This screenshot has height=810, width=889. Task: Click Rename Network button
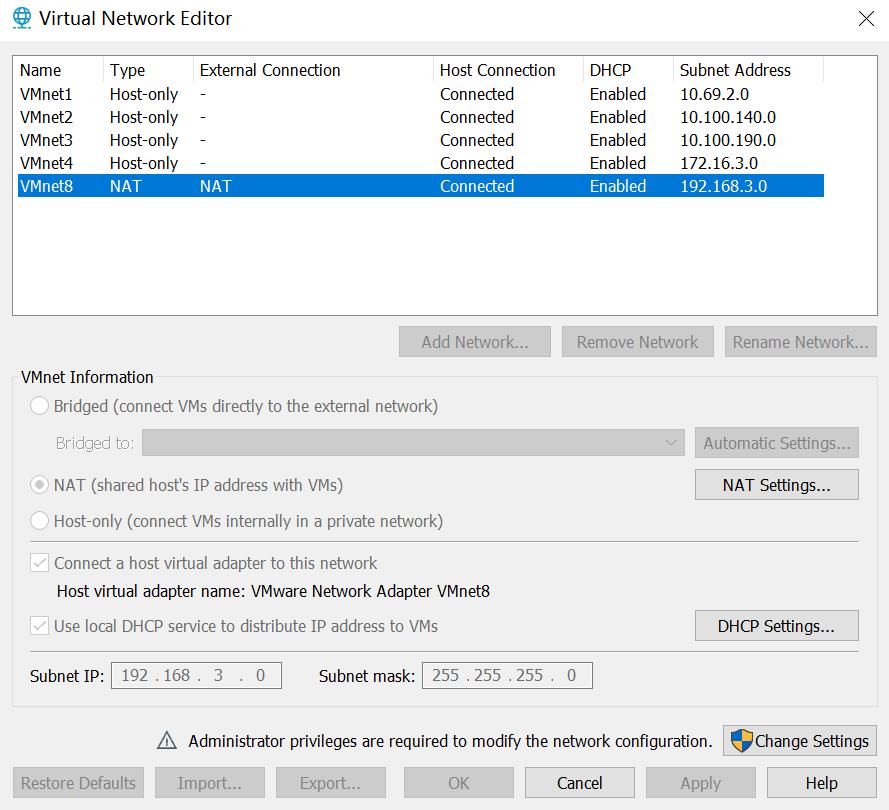[801, 342]
